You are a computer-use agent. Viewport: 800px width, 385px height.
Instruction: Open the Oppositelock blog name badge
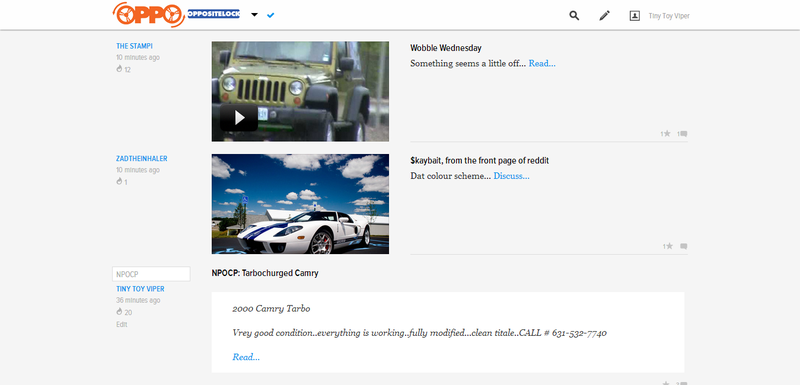click(213, 14)
